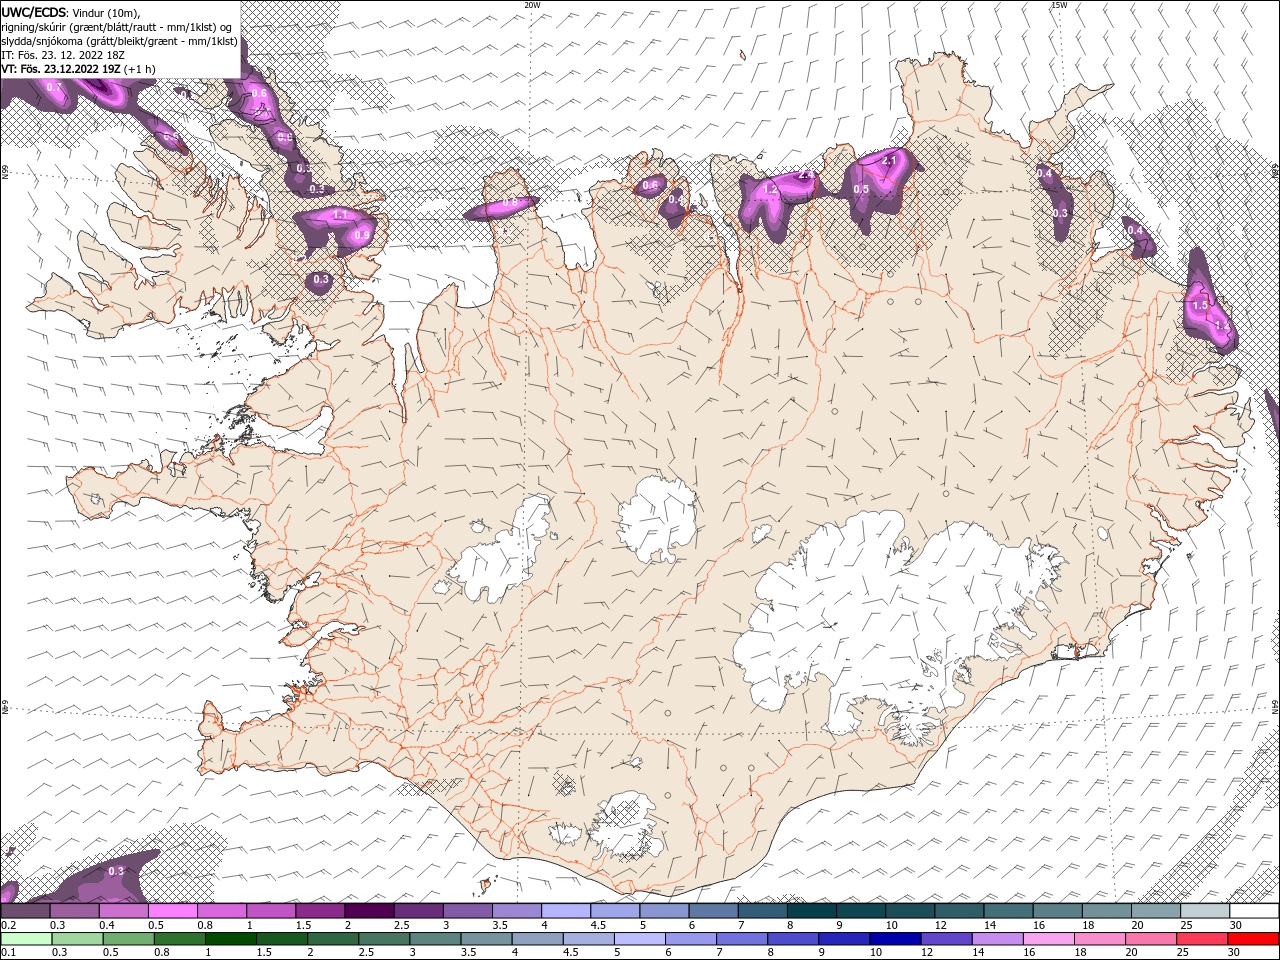Select the dark teal snow swatch between 8 and 9
1280x960 pixels.
point(811,911)
